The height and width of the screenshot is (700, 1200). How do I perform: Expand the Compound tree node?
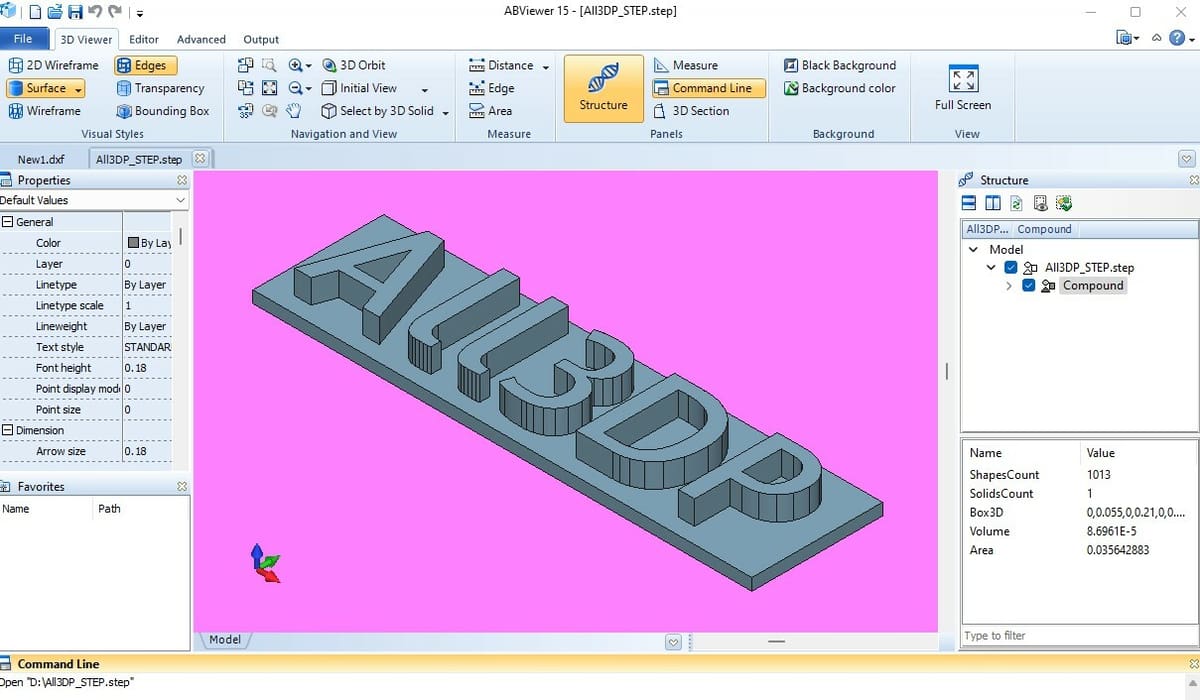click(1009, 286)
